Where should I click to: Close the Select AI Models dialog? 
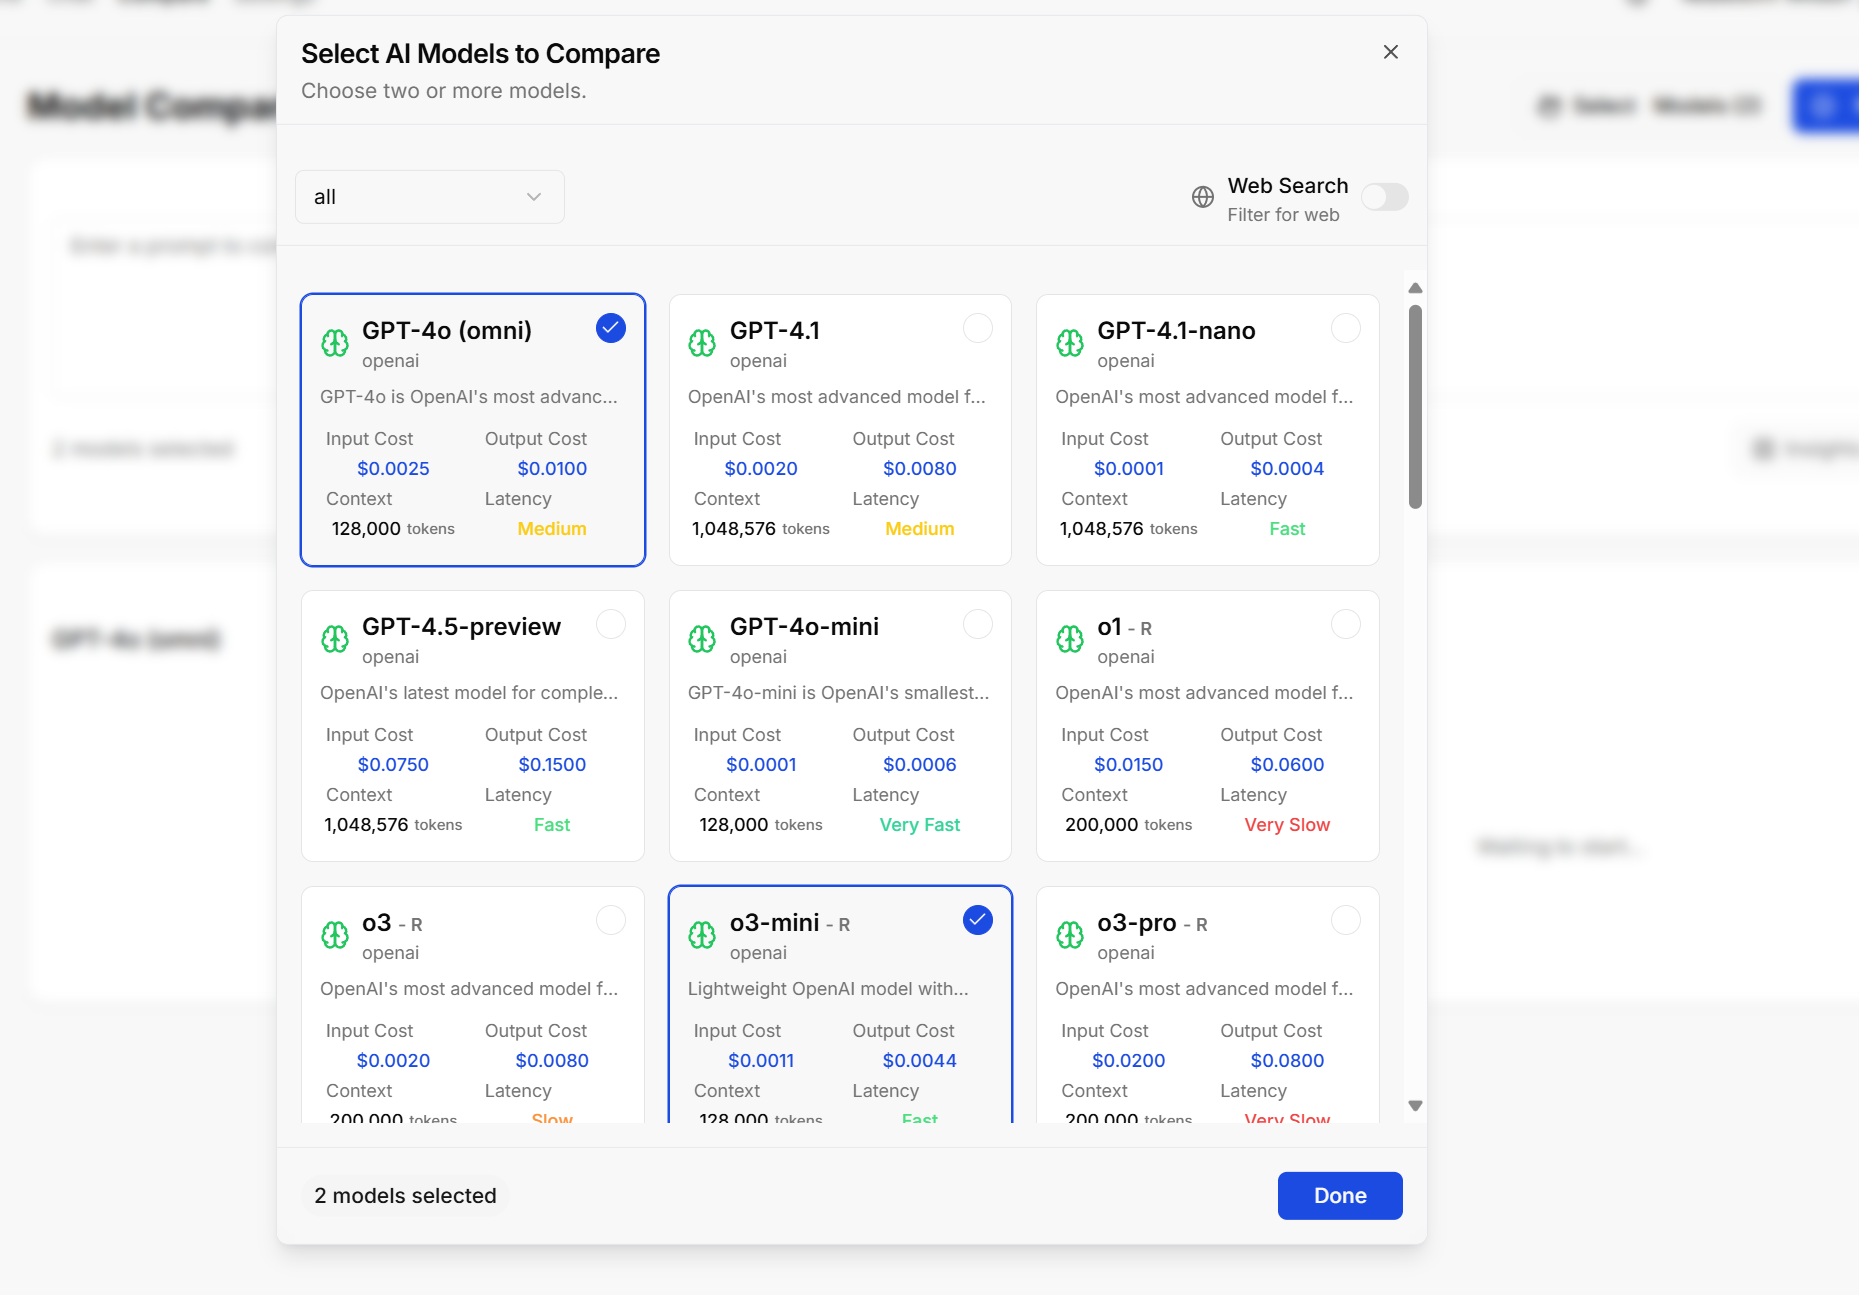click(x=1390, y=52)
